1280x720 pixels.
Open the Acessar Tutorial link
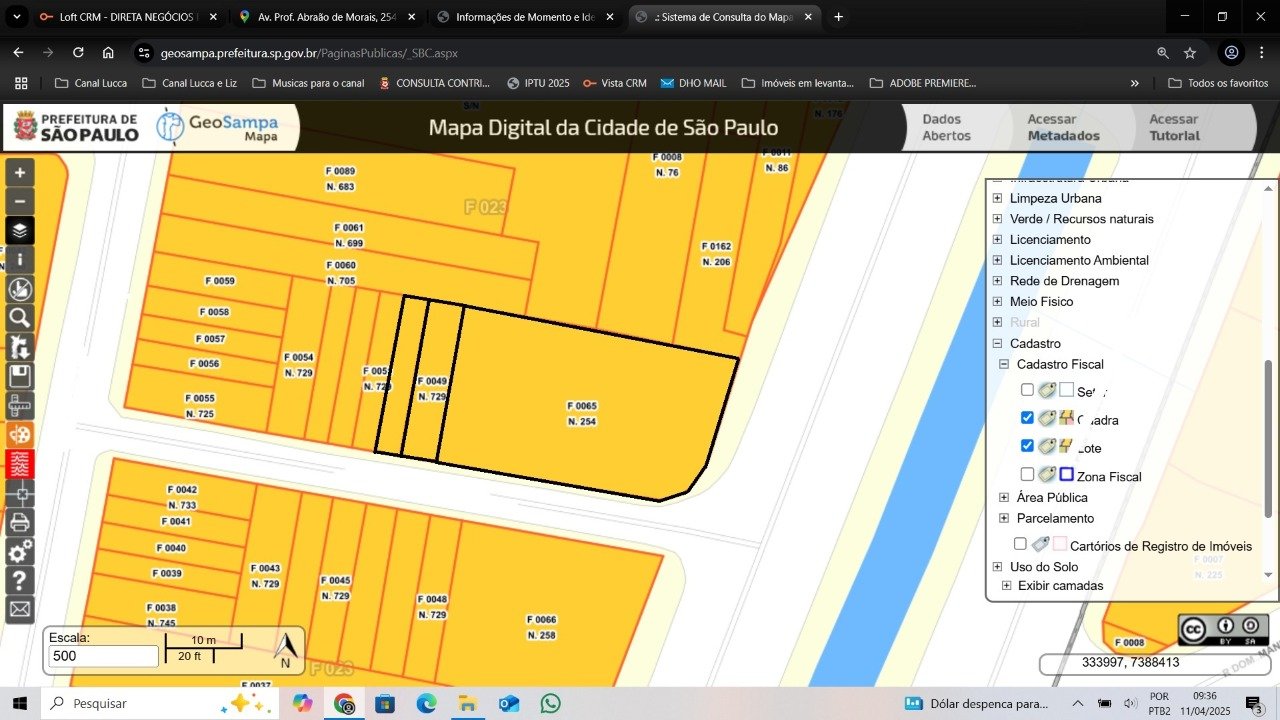click(1173, 127)
